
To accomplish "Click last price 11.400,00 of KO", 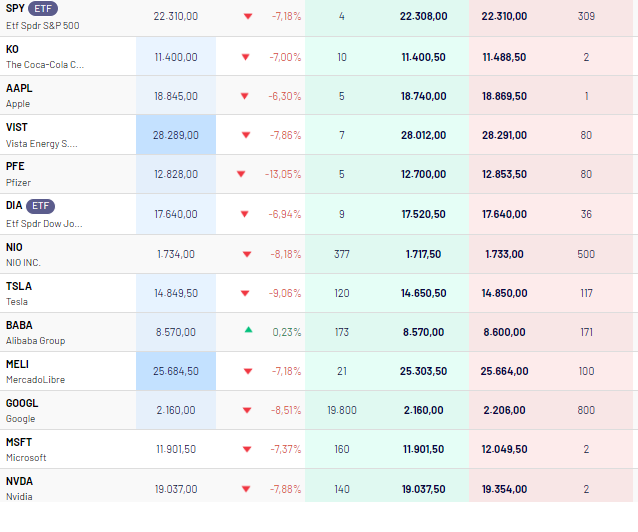I will tap(176, 57).
